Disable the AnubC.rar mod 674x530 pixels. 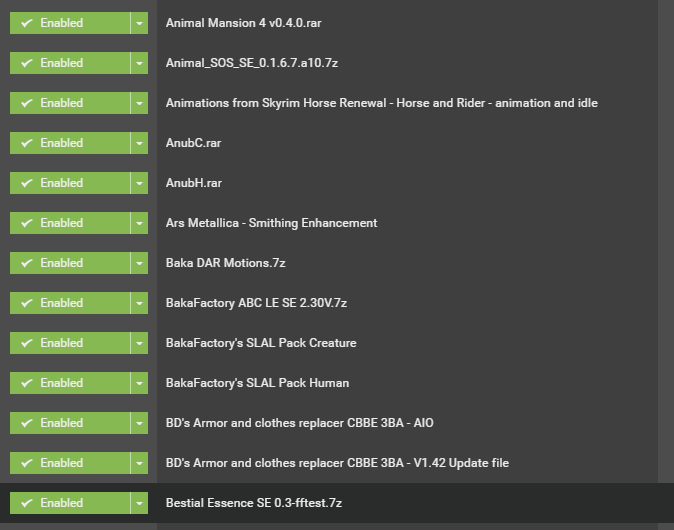click(70, 143)
